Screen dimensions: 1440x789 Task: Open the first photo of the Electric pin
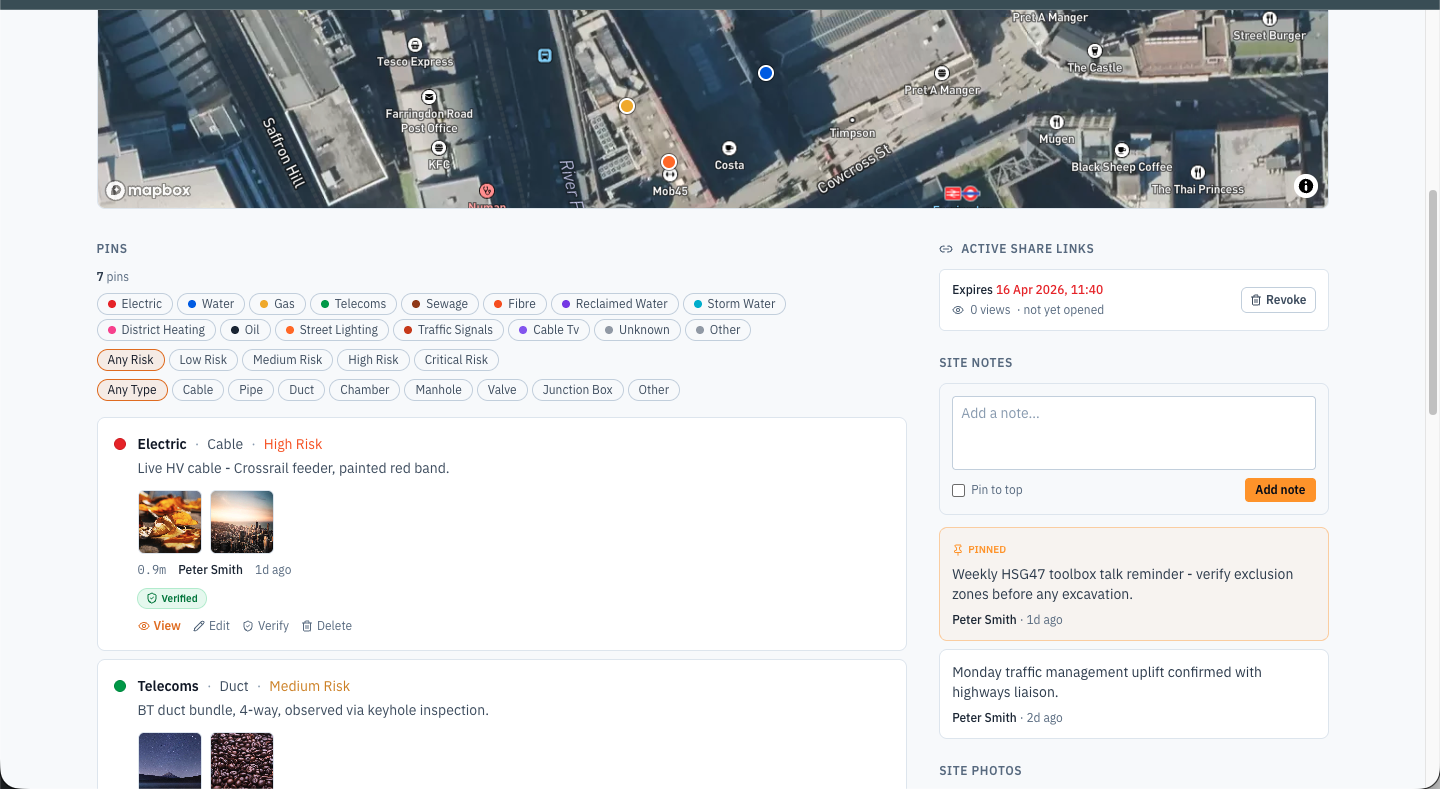click(x=169, y=521)
